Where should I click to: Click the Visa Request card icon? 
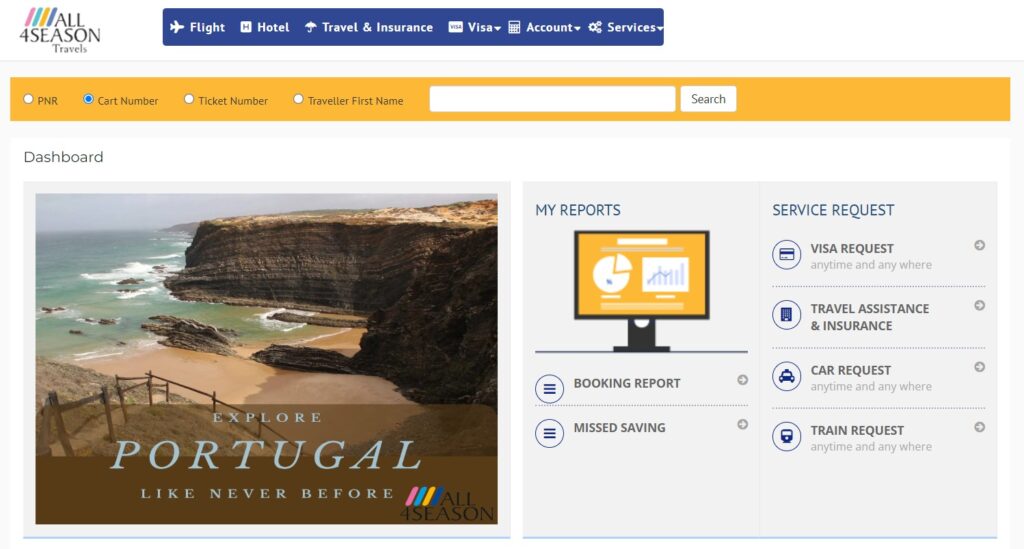point(786,255)
